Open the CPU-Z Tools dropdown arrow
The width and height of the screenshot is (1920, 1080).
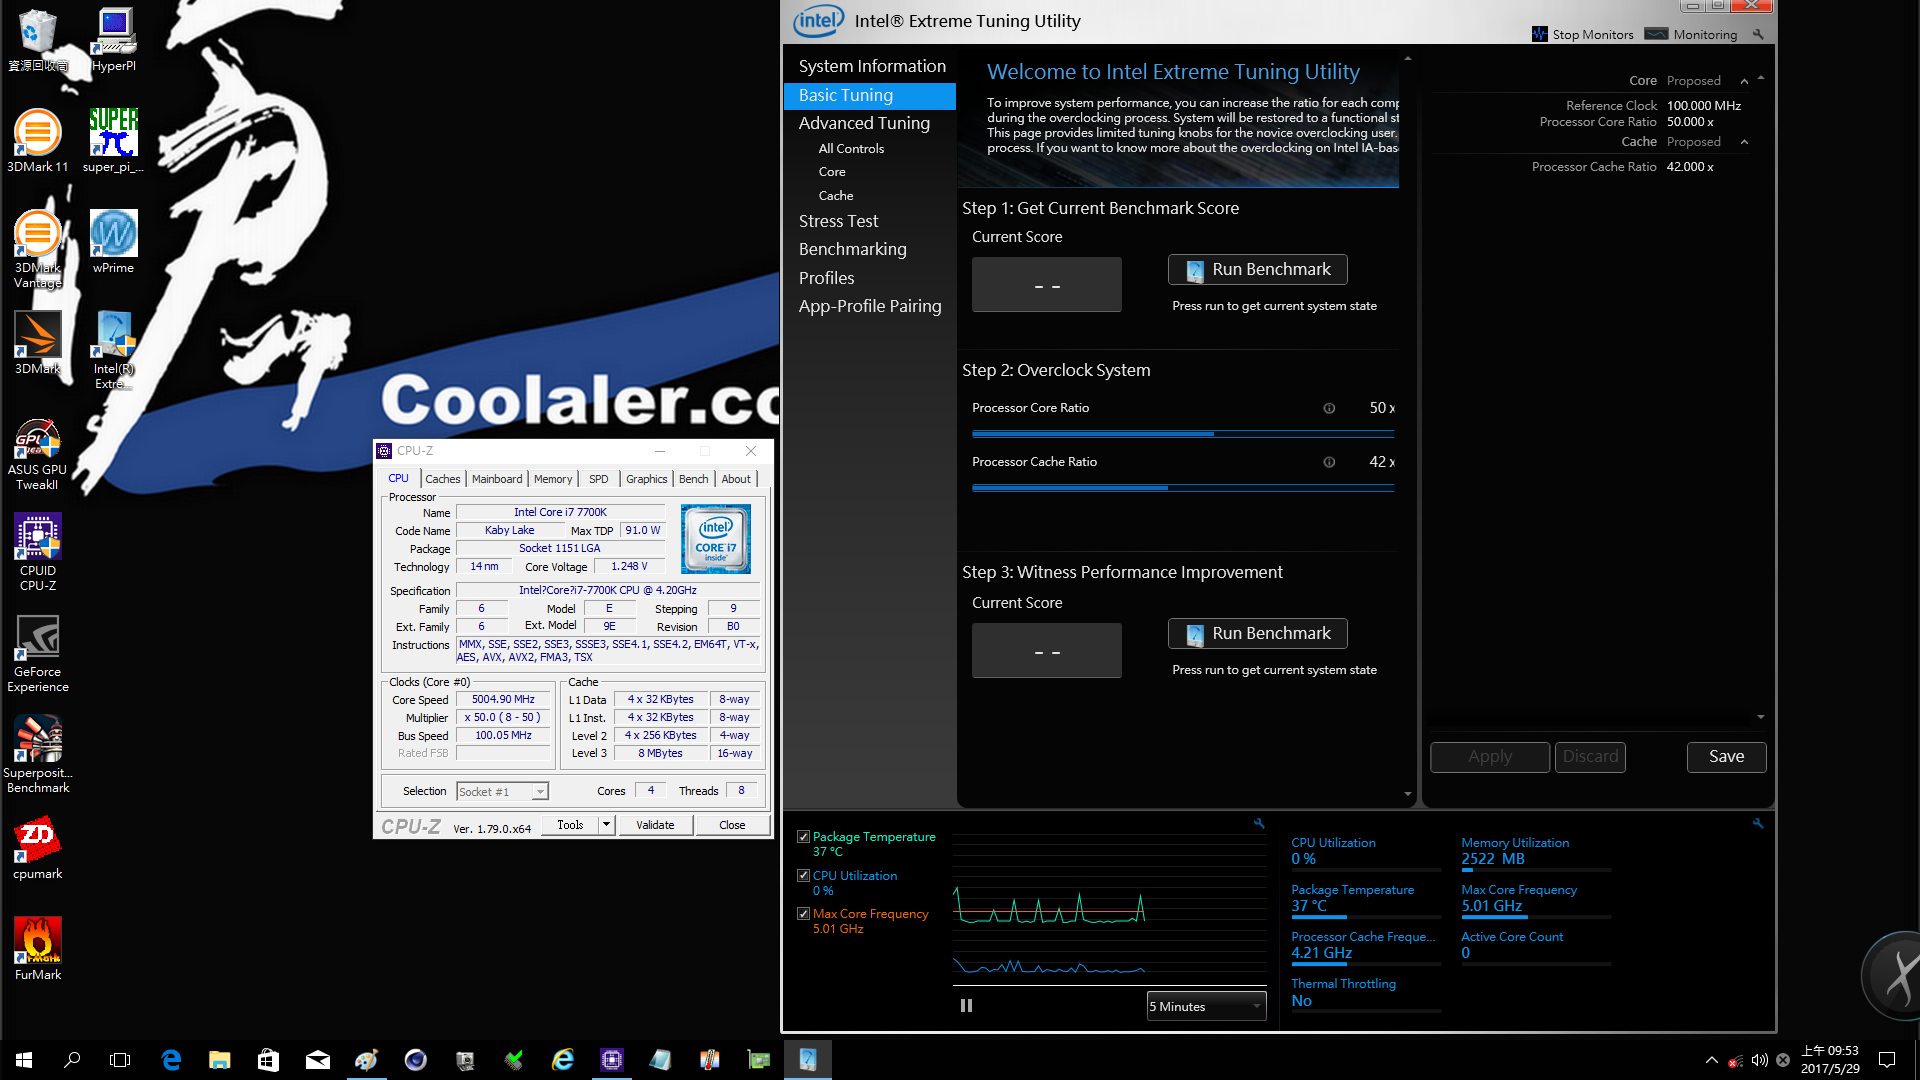[606, 825]
